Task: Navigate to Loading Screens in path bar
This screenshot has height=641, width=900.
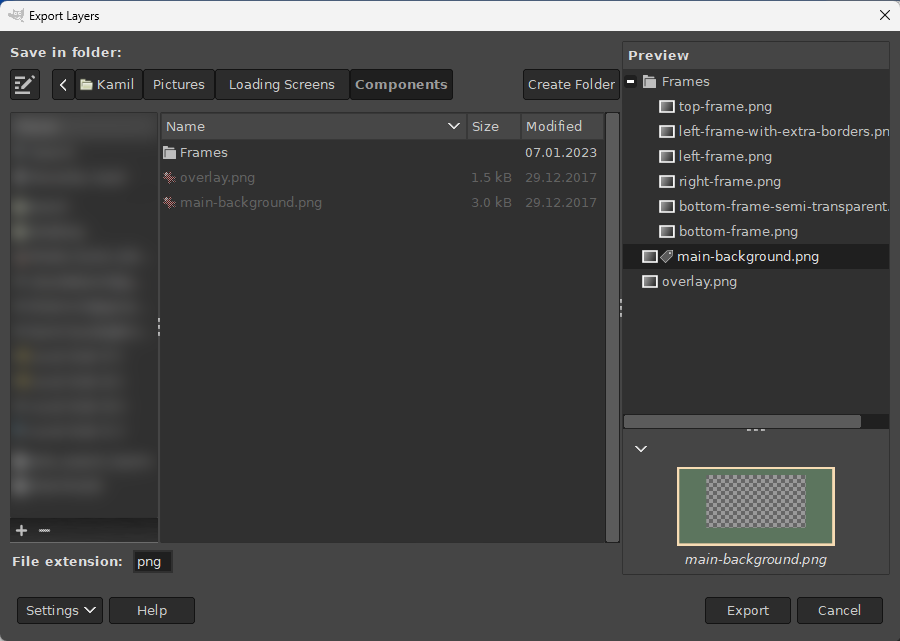Action: pyautogui.click(x=281, y=85)
